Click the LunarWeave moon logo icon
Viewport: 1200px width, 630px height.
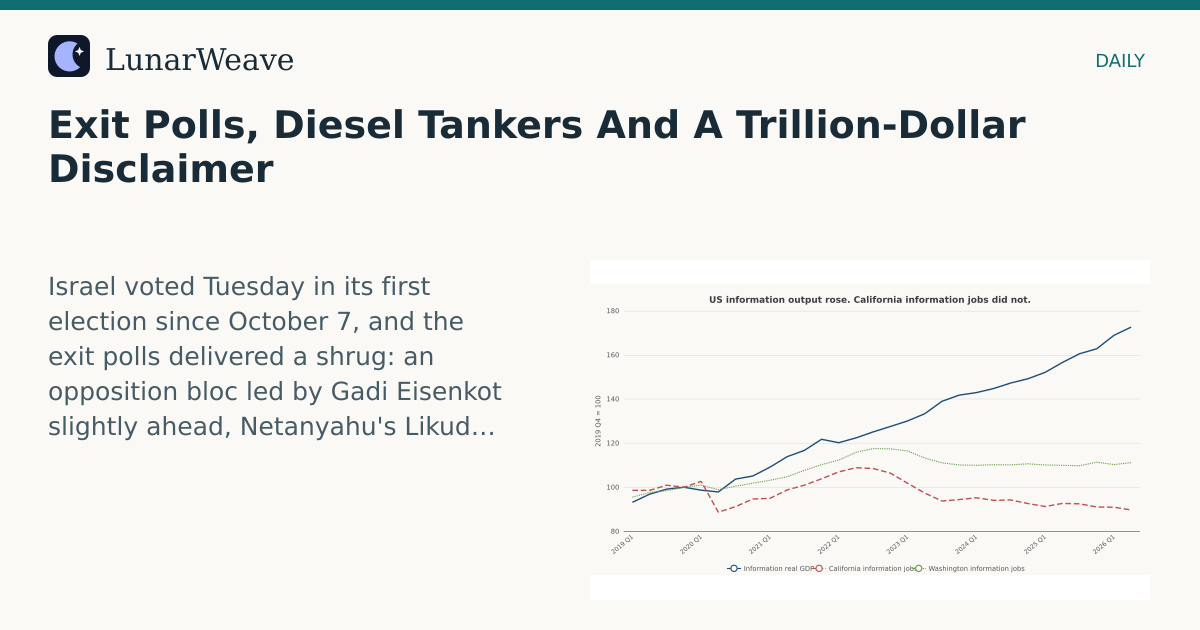pyautogui.click(x=69, y=56)
